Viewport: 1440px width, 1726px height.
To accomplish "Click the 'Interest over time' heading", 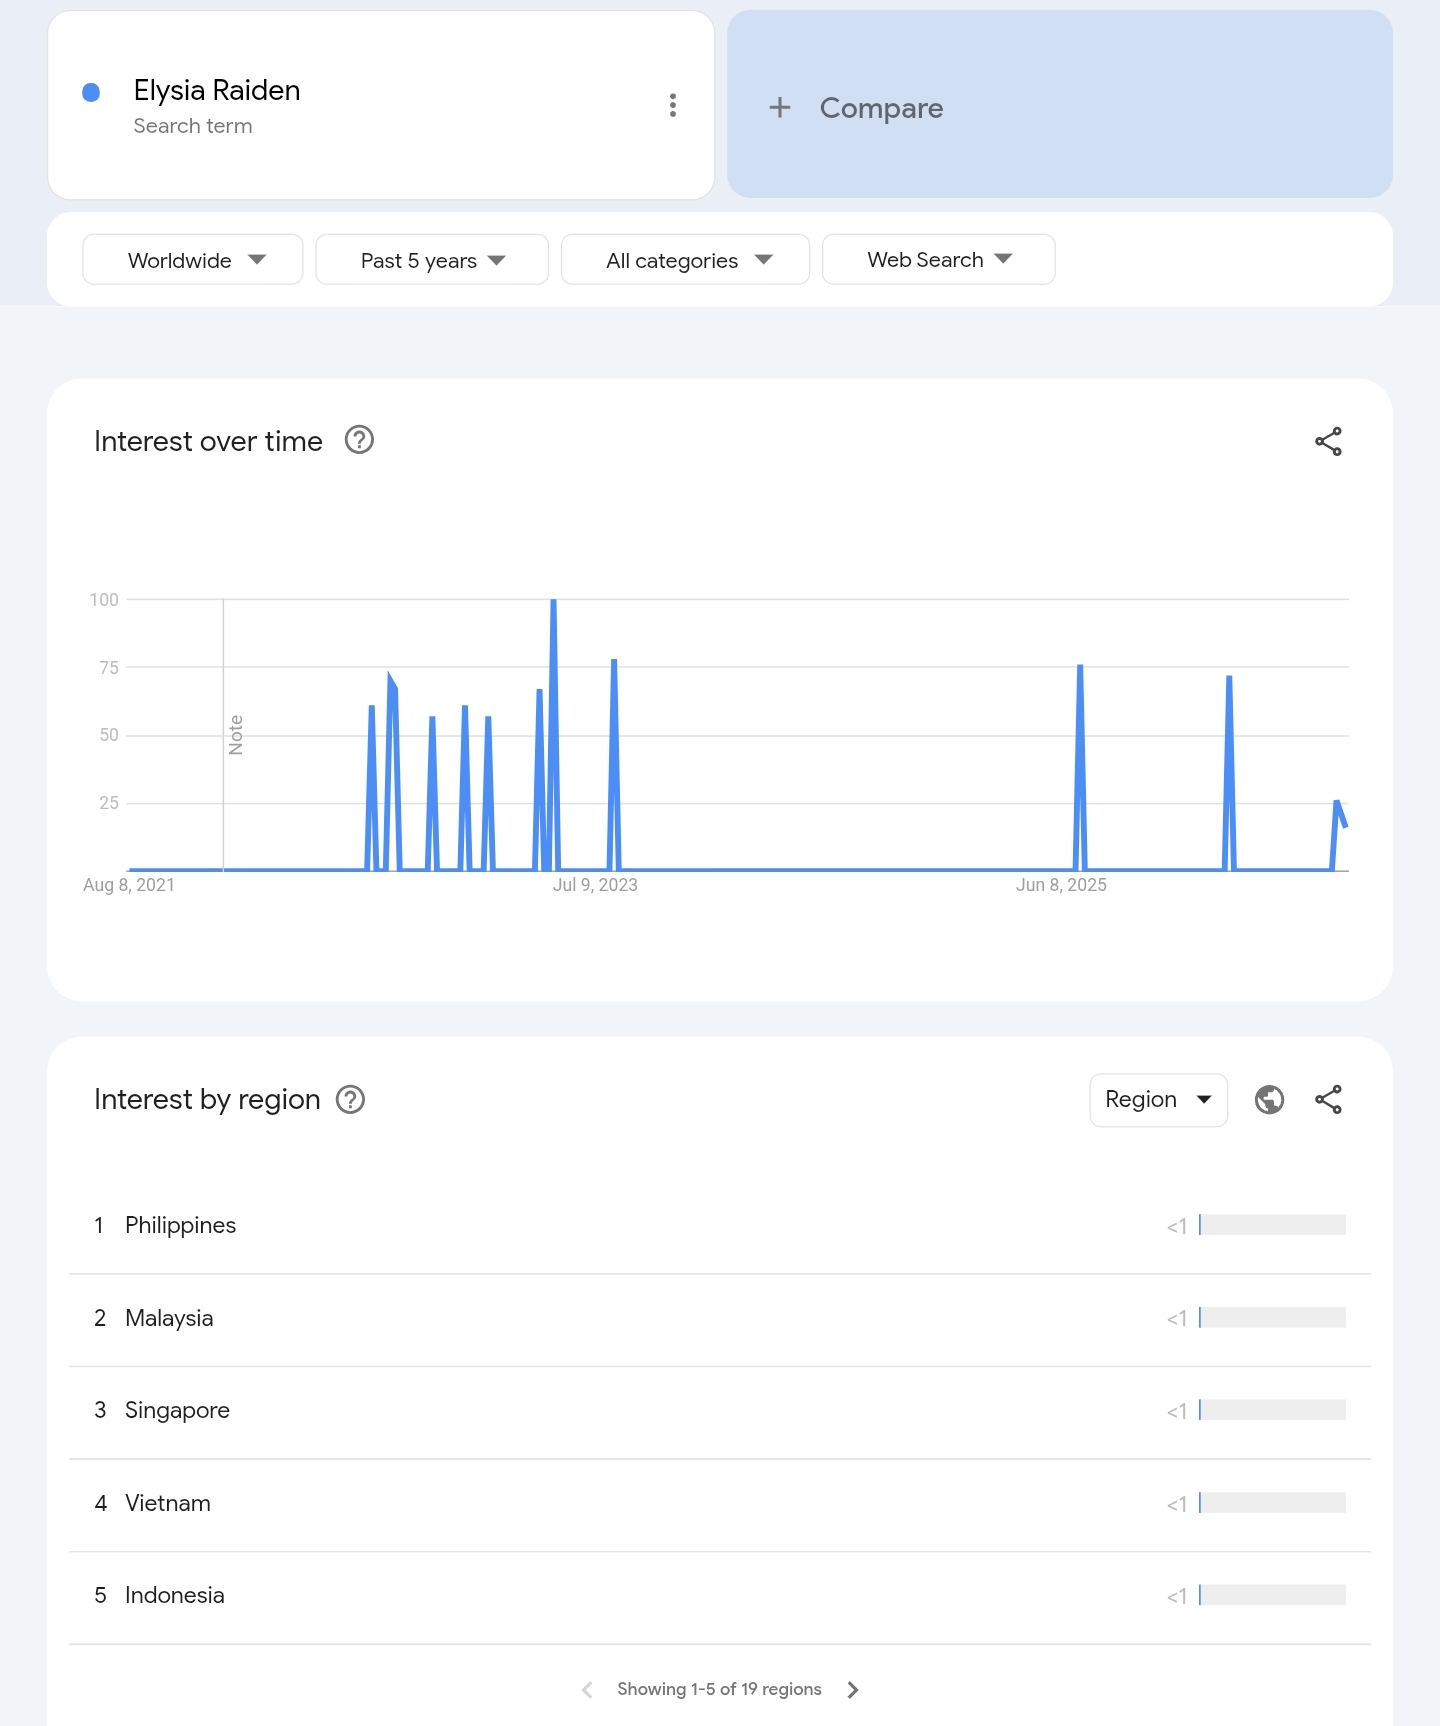I will 208,441.
